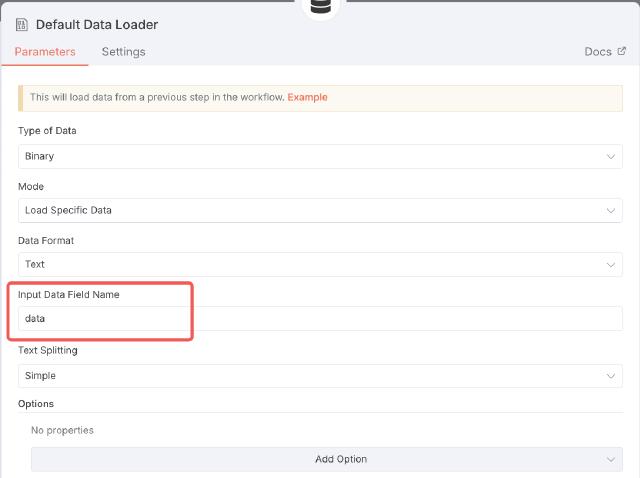Open the Example link in the notice
Image resolution: width=640 pixels, height=478 pixels.
coord(307,97)
